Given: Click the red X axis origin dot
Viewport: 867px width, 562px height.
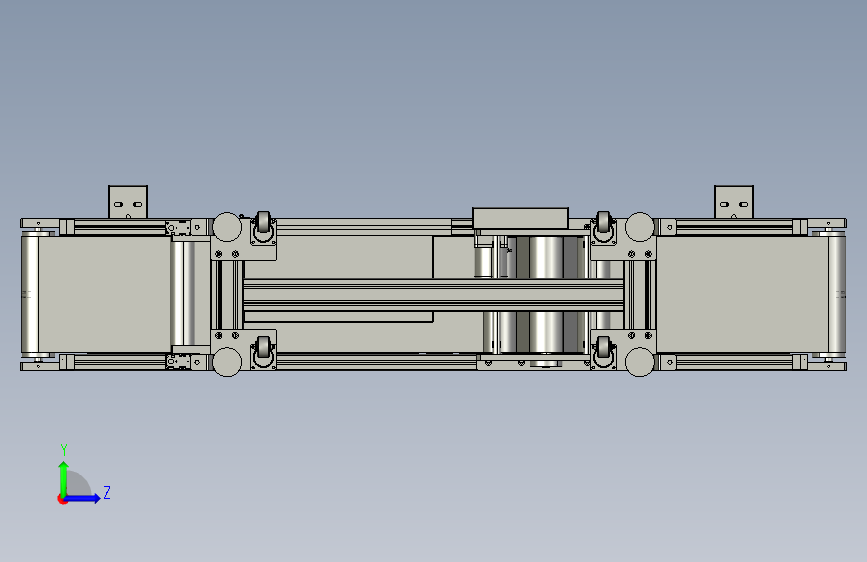Looking at the screenshot, I should 62,499.
